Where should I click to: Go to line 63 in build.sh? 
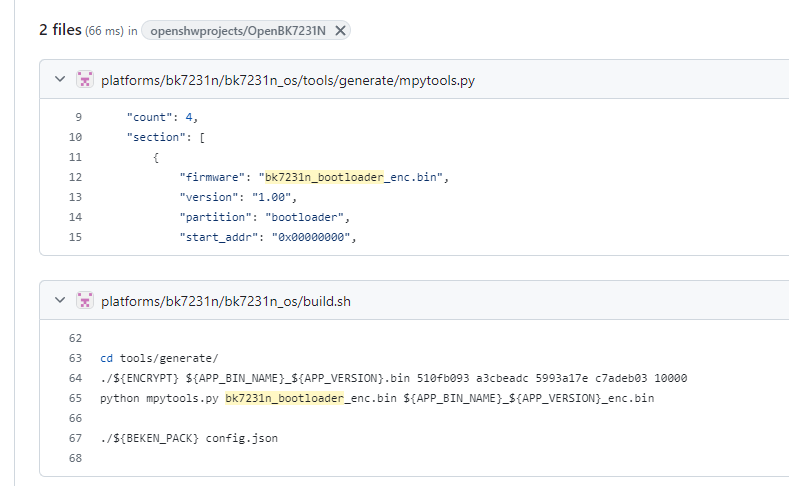tap(75, 358)
